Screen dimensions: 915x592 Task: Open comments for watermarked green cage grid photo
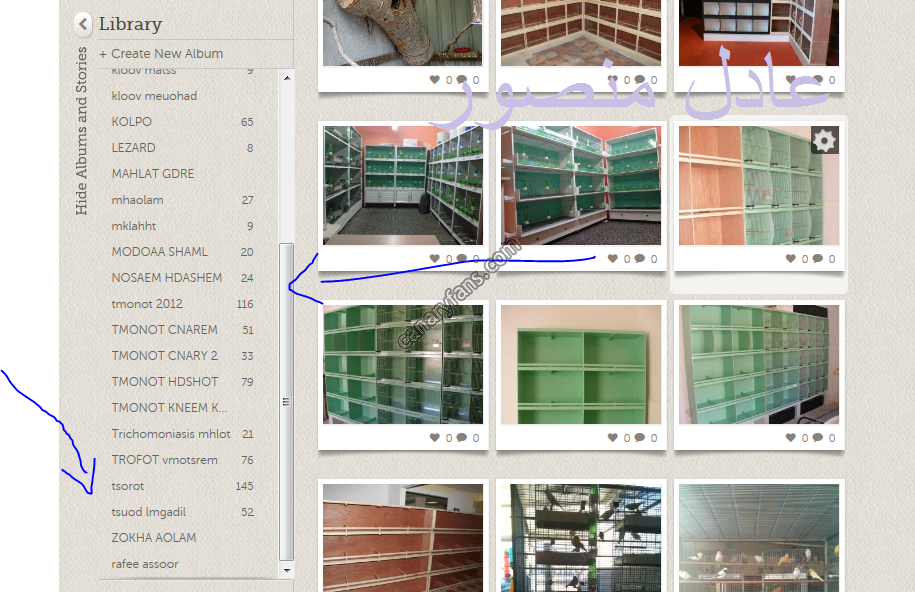click(462, 437)
